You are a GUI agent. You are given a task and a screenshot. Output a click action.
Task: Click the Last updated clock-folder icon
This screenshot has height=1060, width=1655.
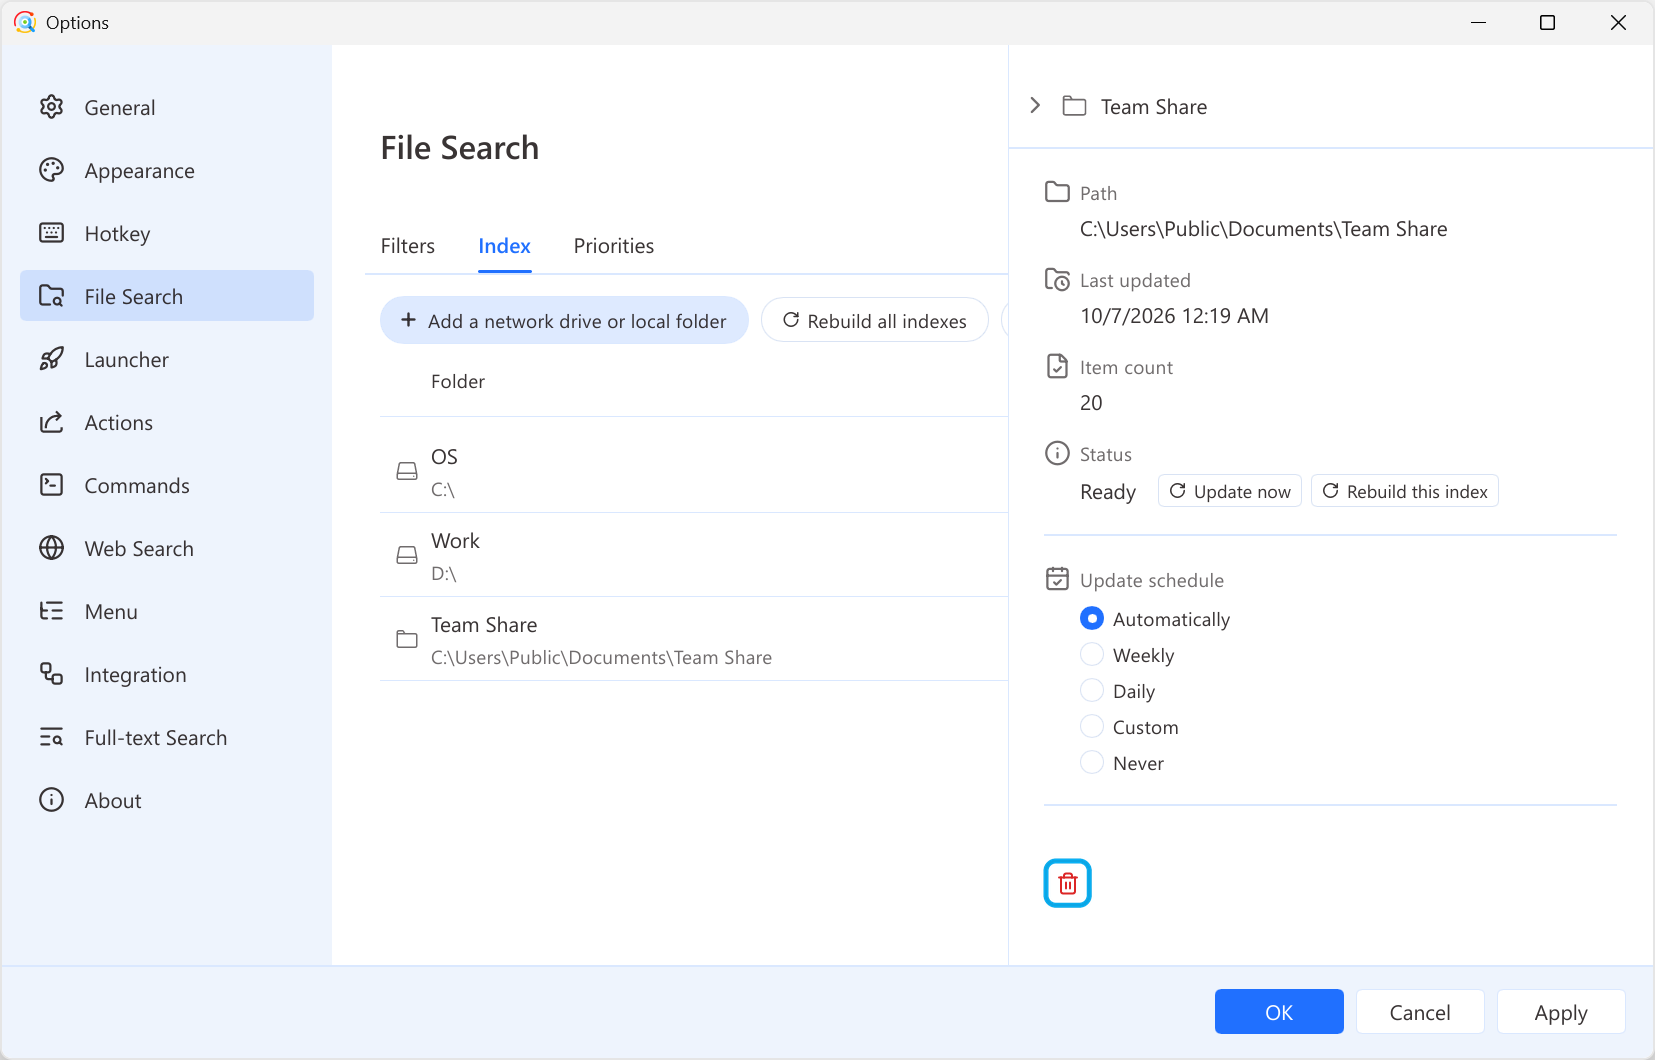tap(1057, 279)
